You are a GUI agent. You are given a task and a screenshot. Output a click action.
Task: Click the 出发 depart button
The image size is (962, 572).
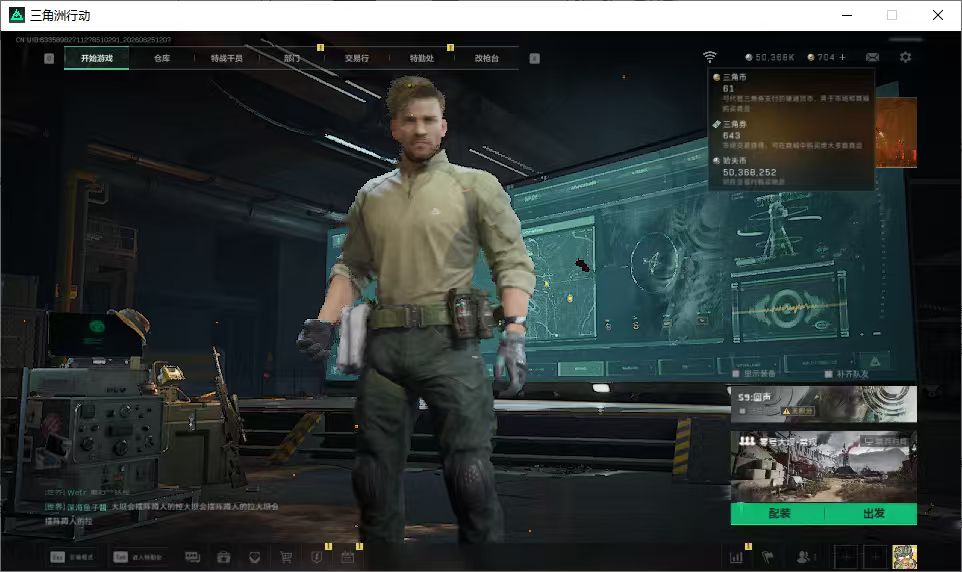click(872, 513)
